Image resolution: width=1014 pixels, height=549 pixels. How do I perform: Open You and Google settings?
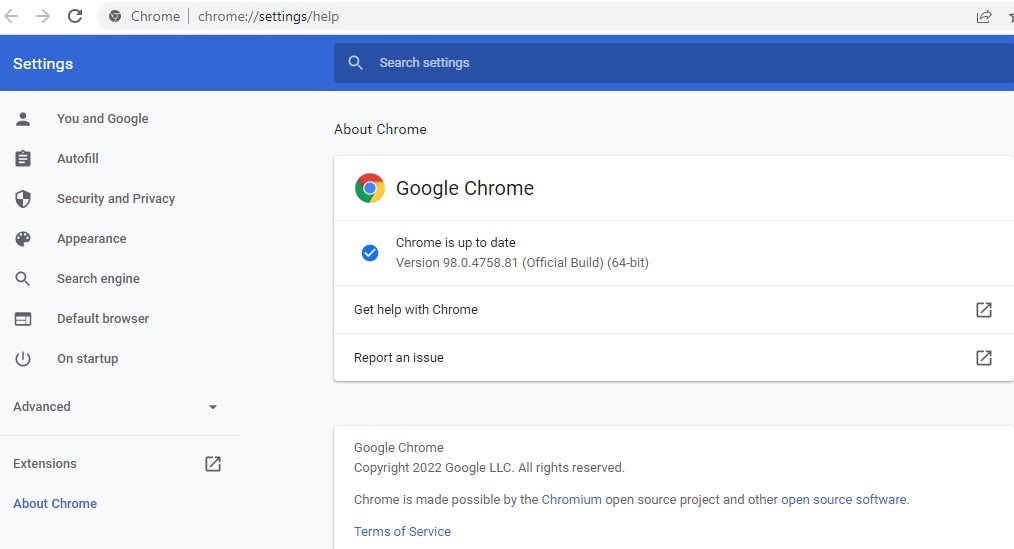click(x=103, y=119)
